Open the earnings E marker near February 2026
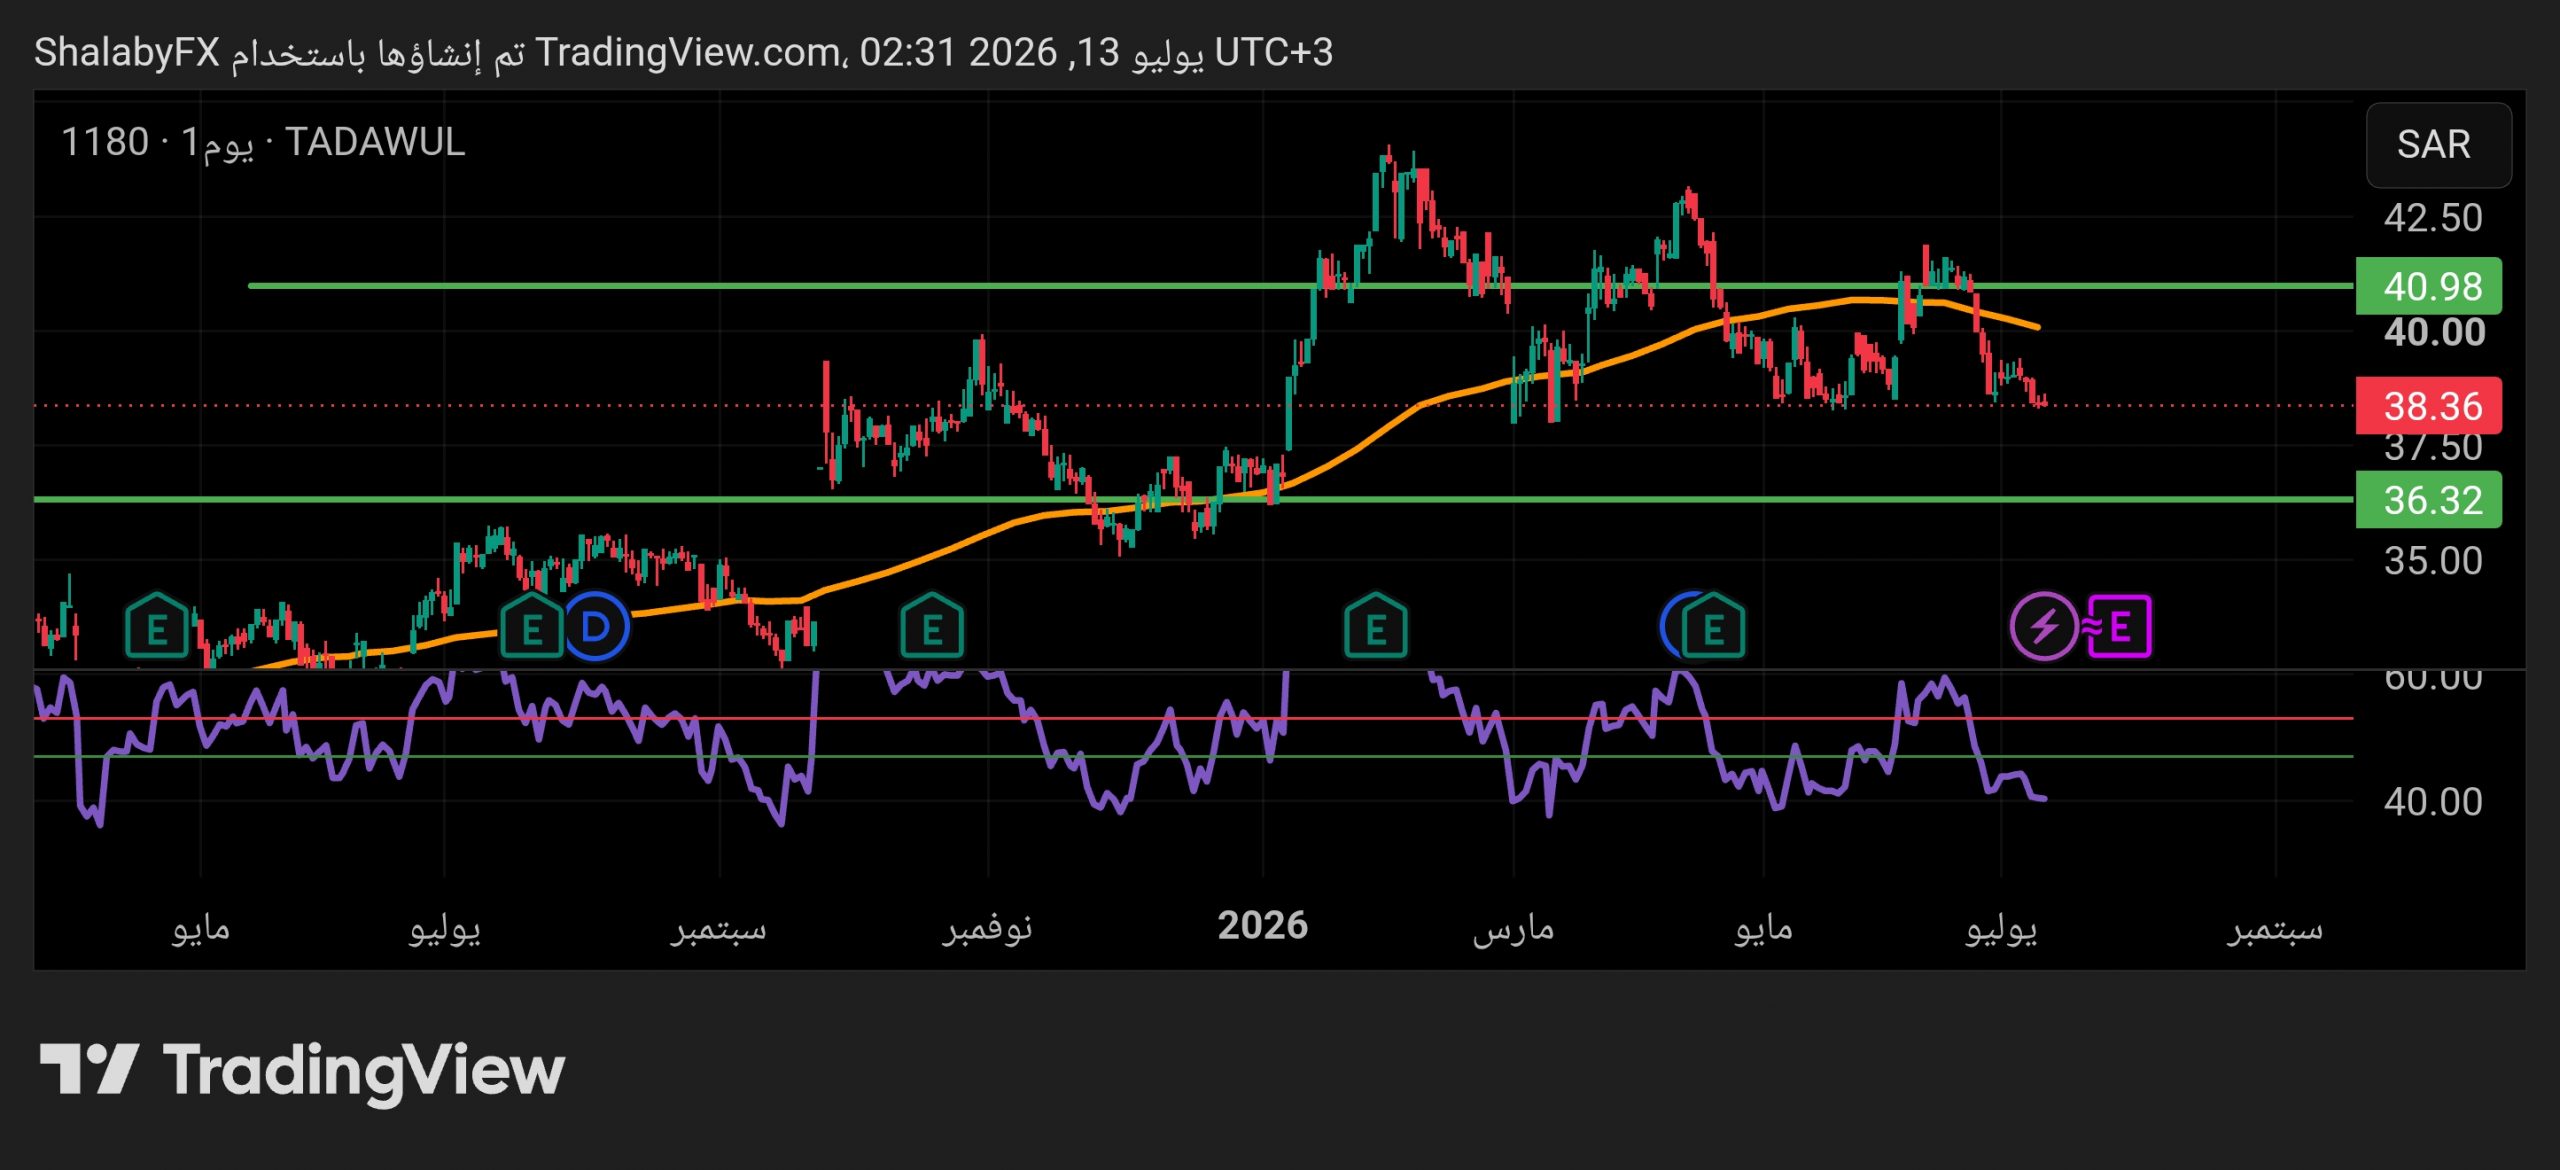 (1376, 627)
